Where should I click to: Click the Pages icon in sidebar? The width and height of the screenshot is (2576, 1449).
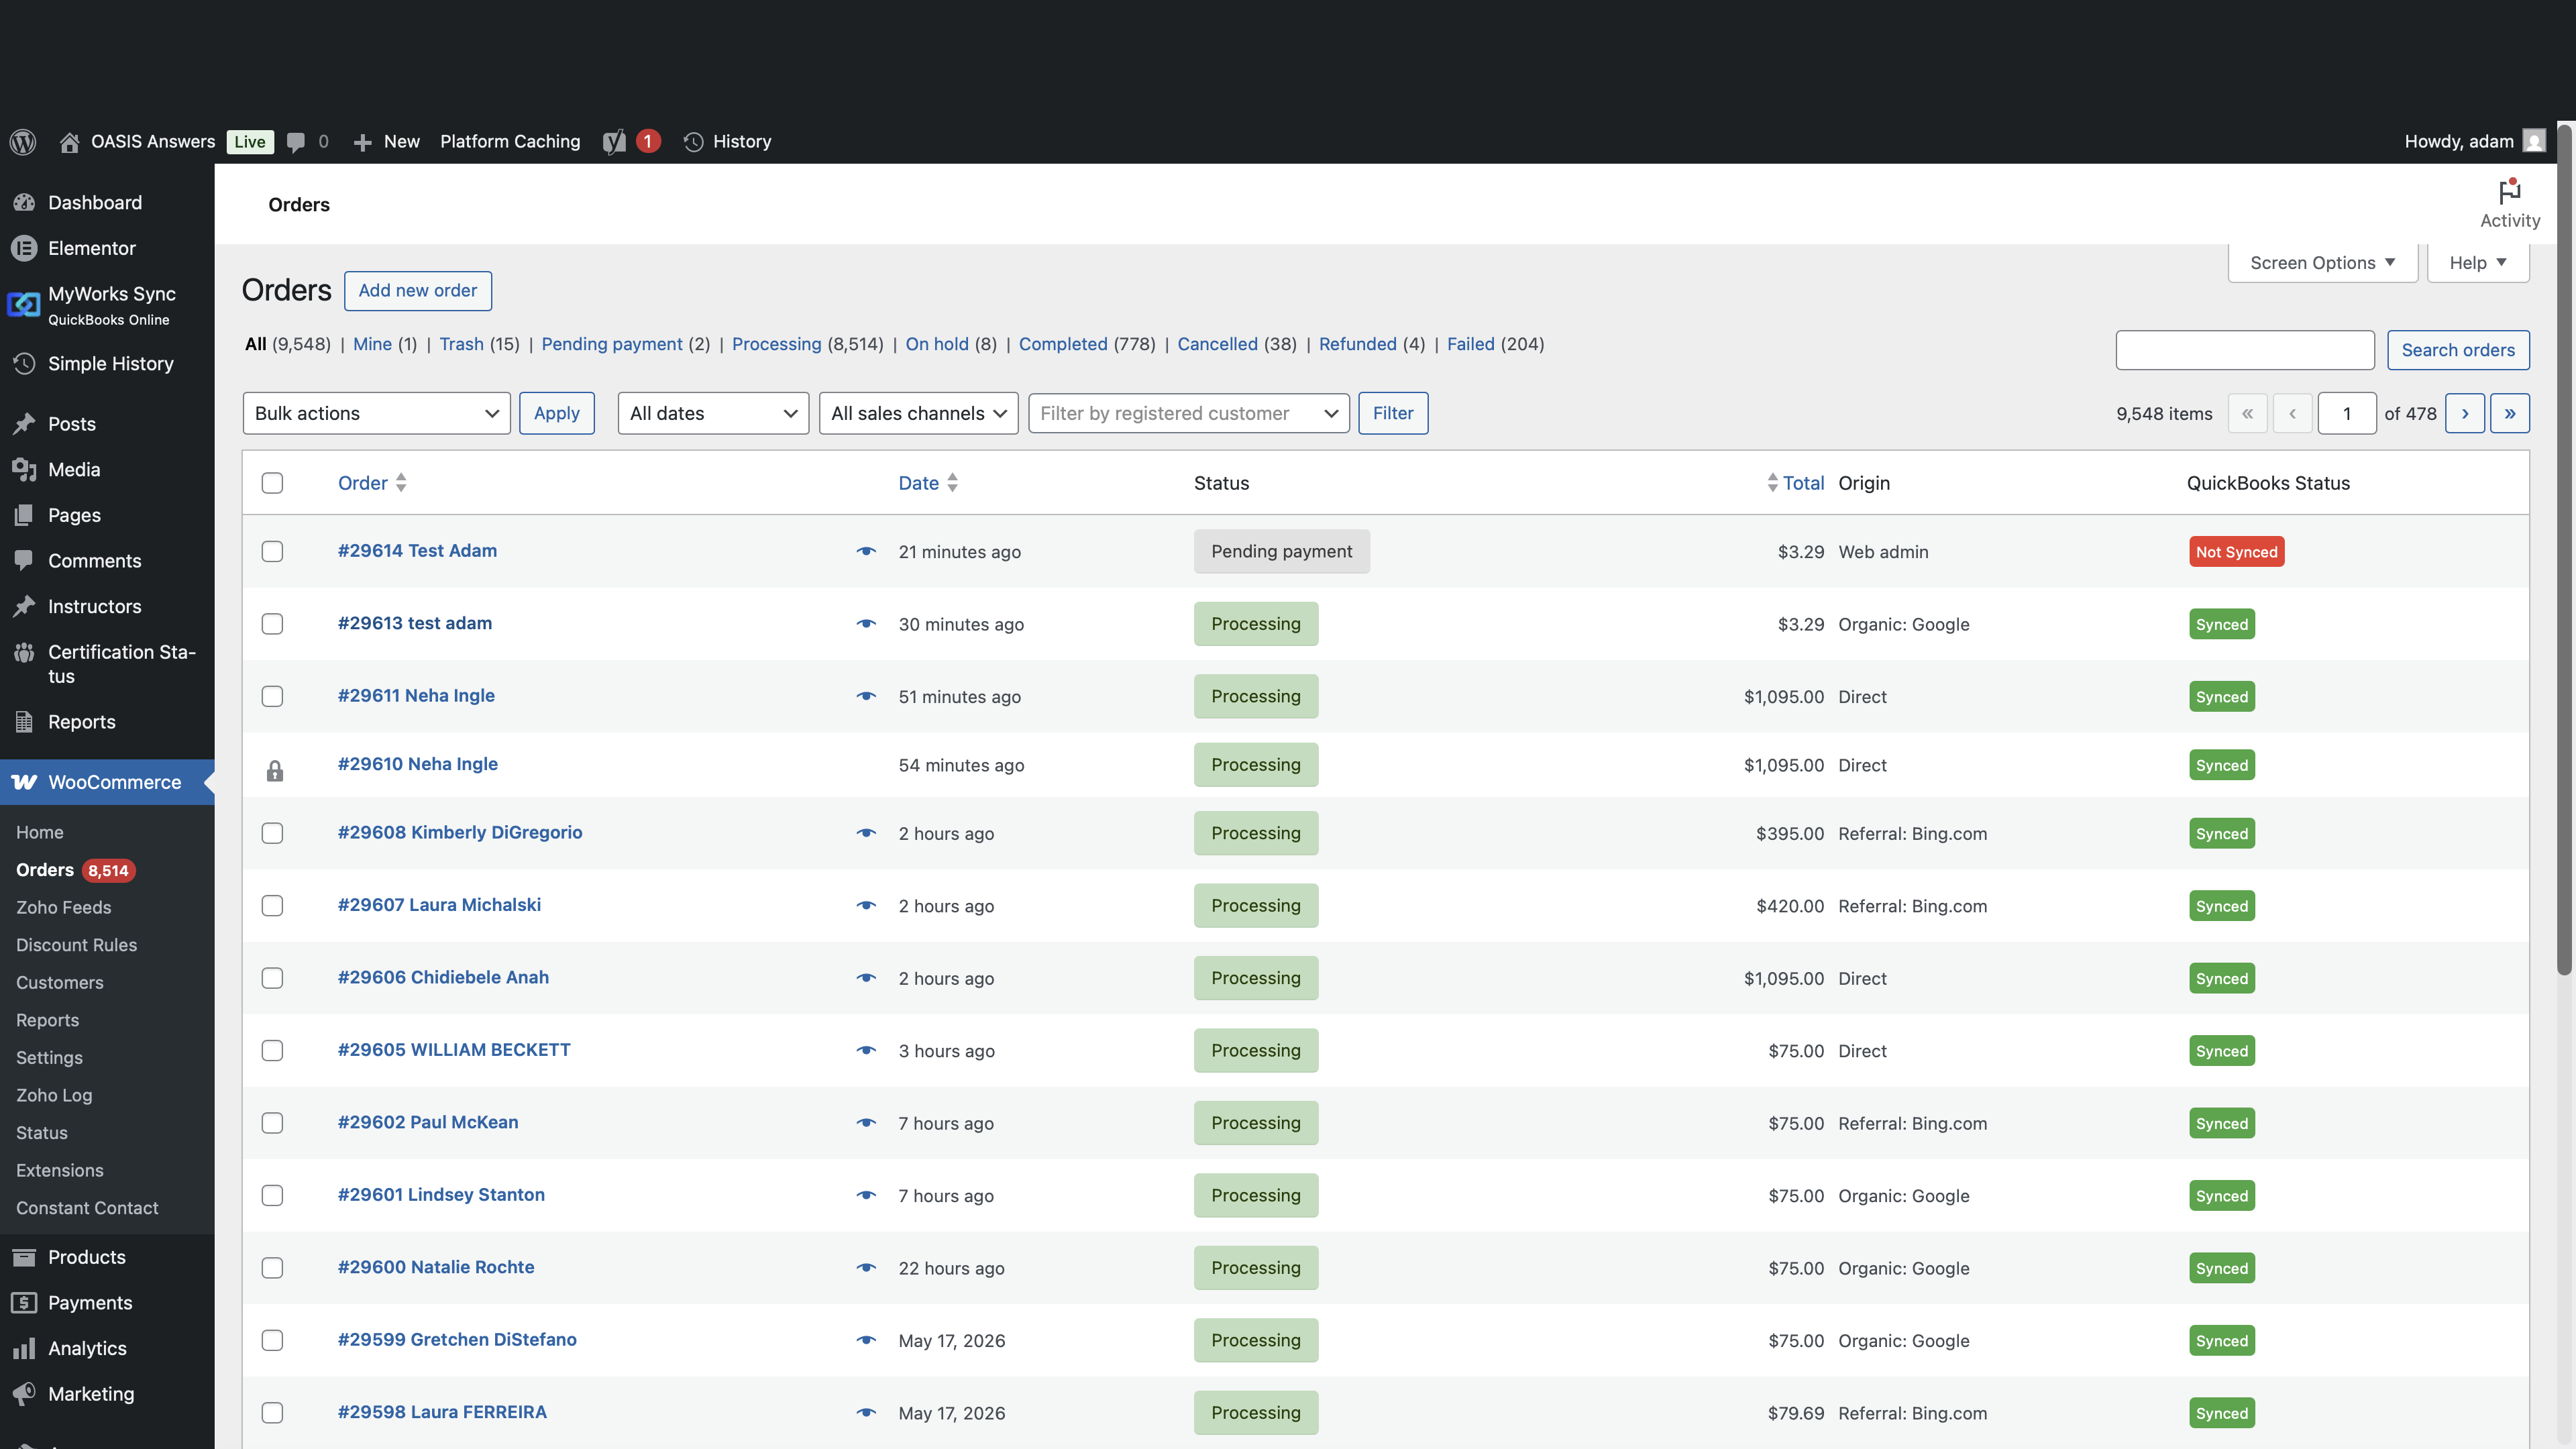(x=25, y=515)
